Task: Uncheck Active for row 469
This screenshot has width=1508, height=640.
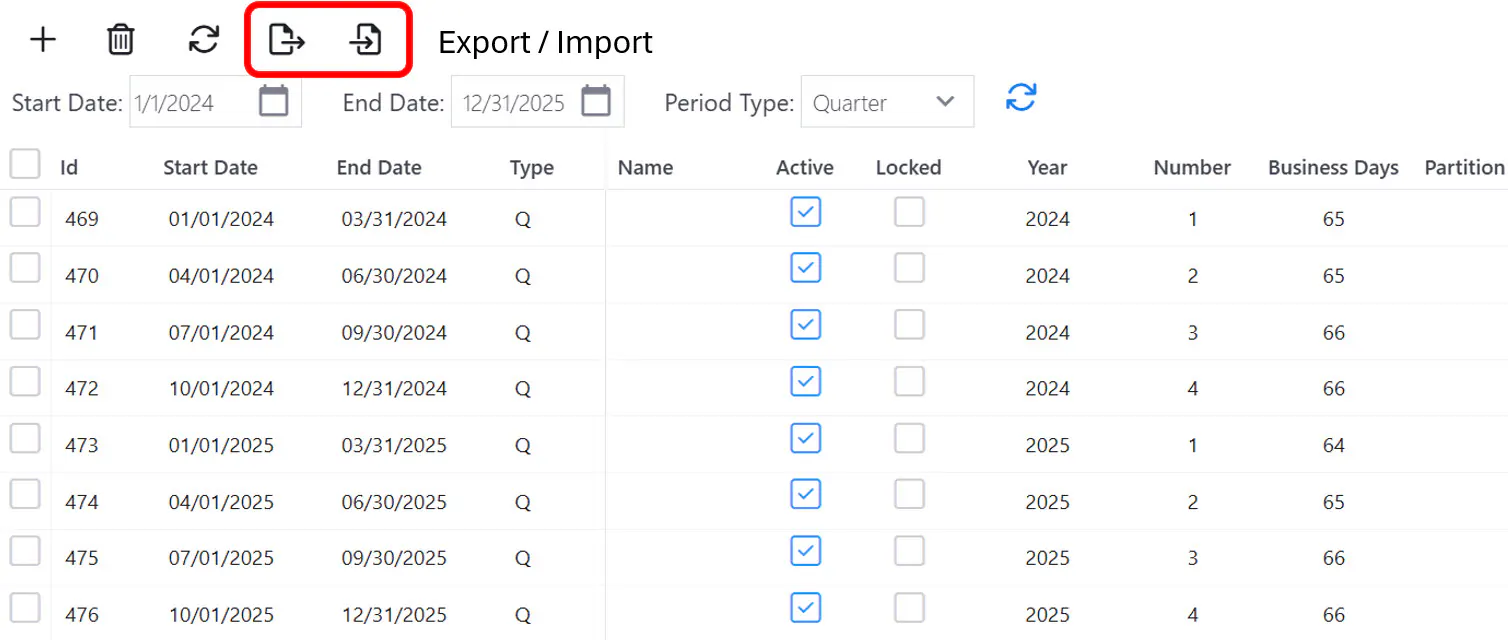Action: click(806, 212)
